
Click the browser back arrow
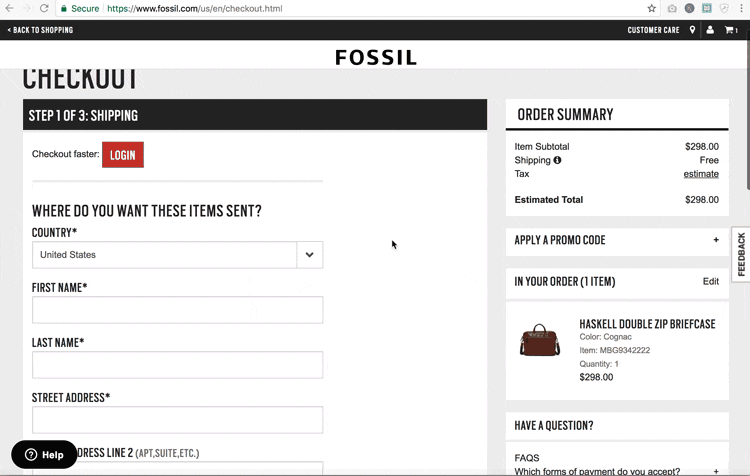[10, 8]
